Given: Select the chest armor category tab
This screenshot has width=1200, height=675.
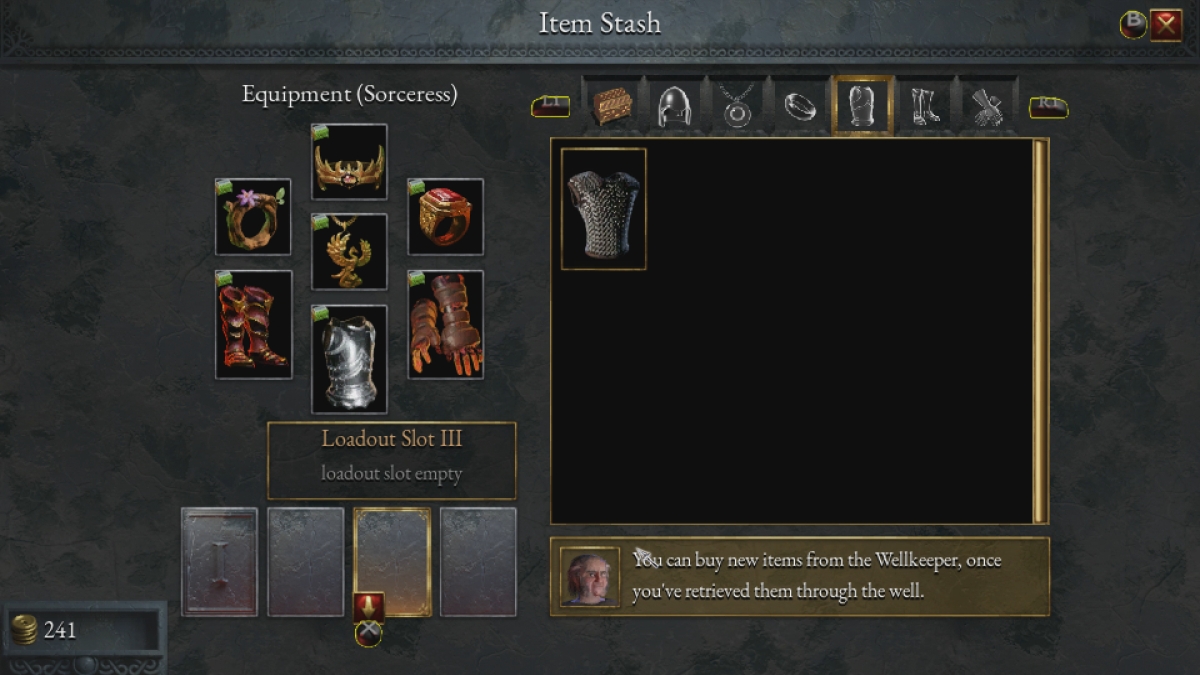Looking at the screenshot, I should click(862, 105).
